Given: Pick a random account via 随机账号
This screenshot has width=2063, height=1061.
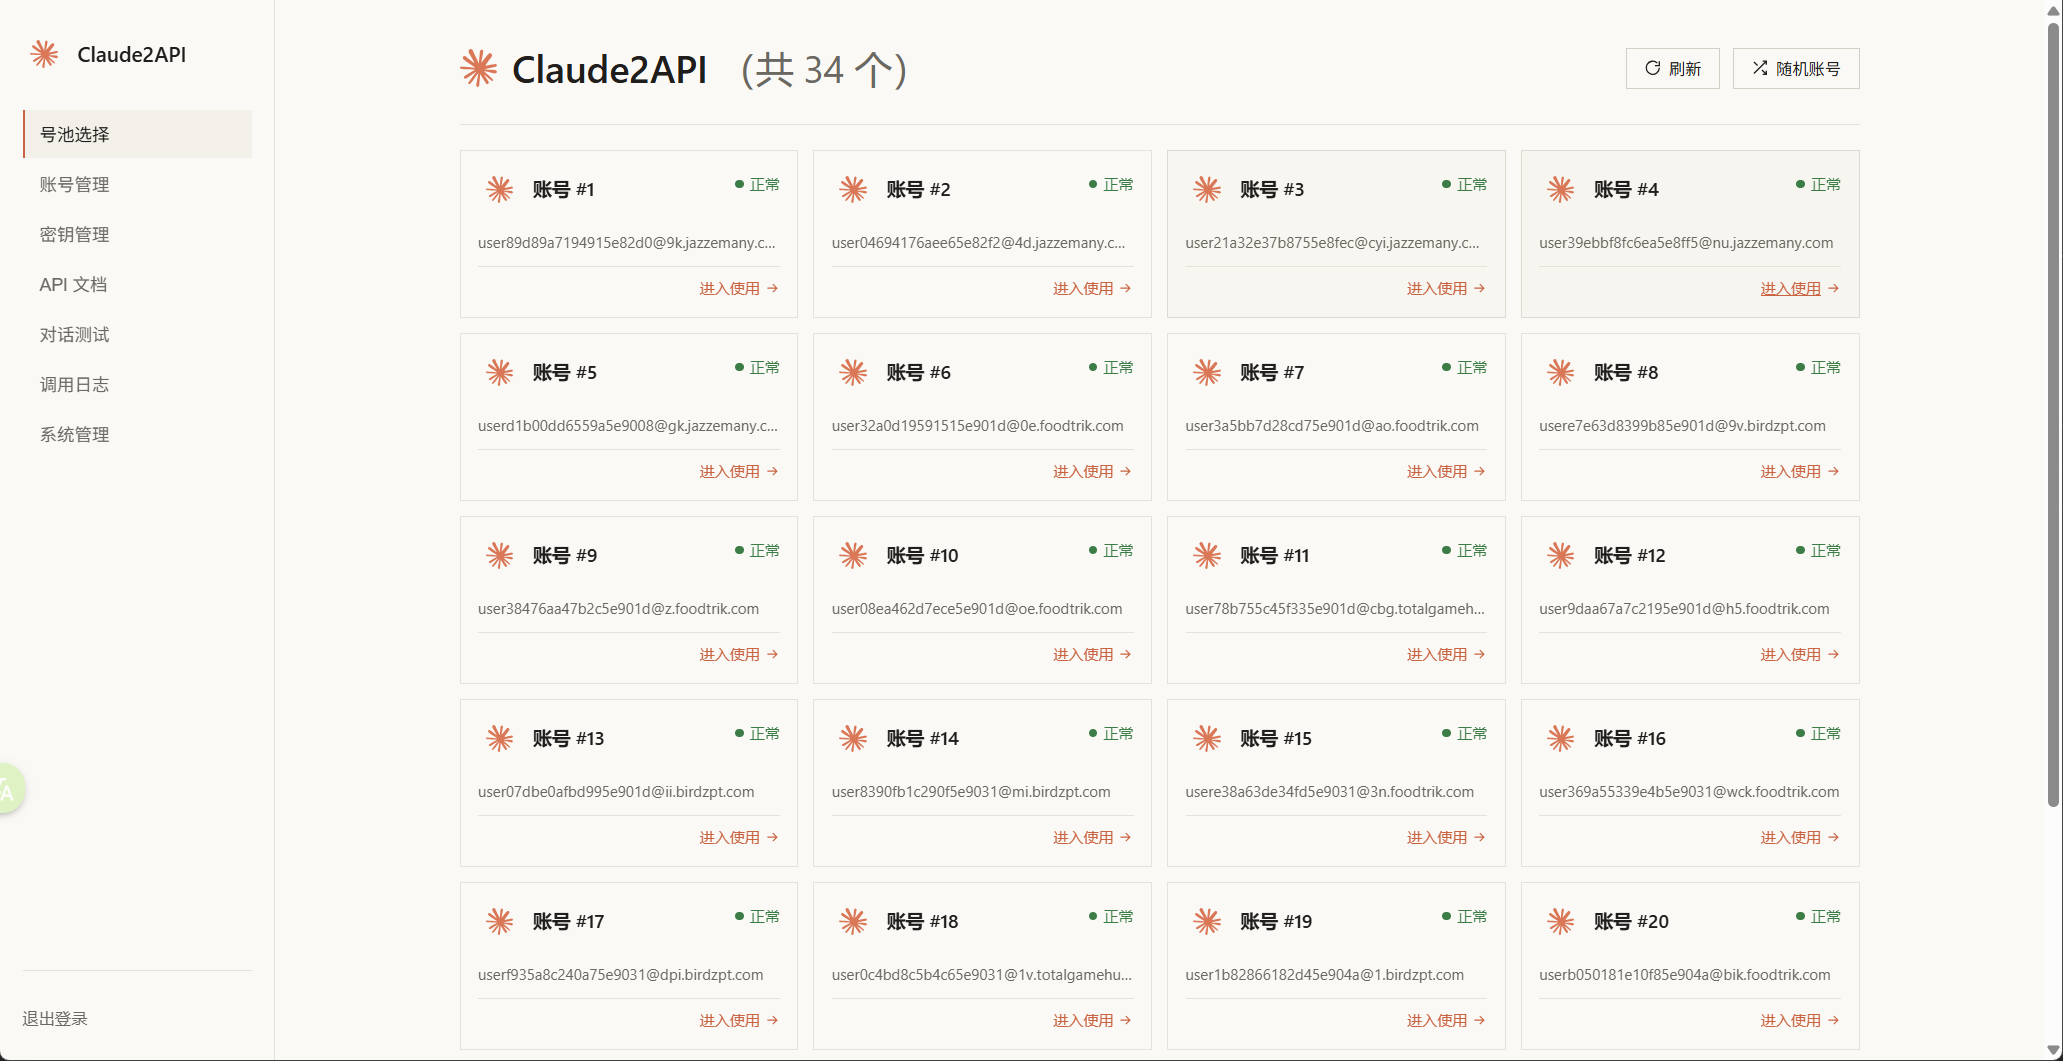Looking at the screenshot, I should click(x=1796, y=68).
